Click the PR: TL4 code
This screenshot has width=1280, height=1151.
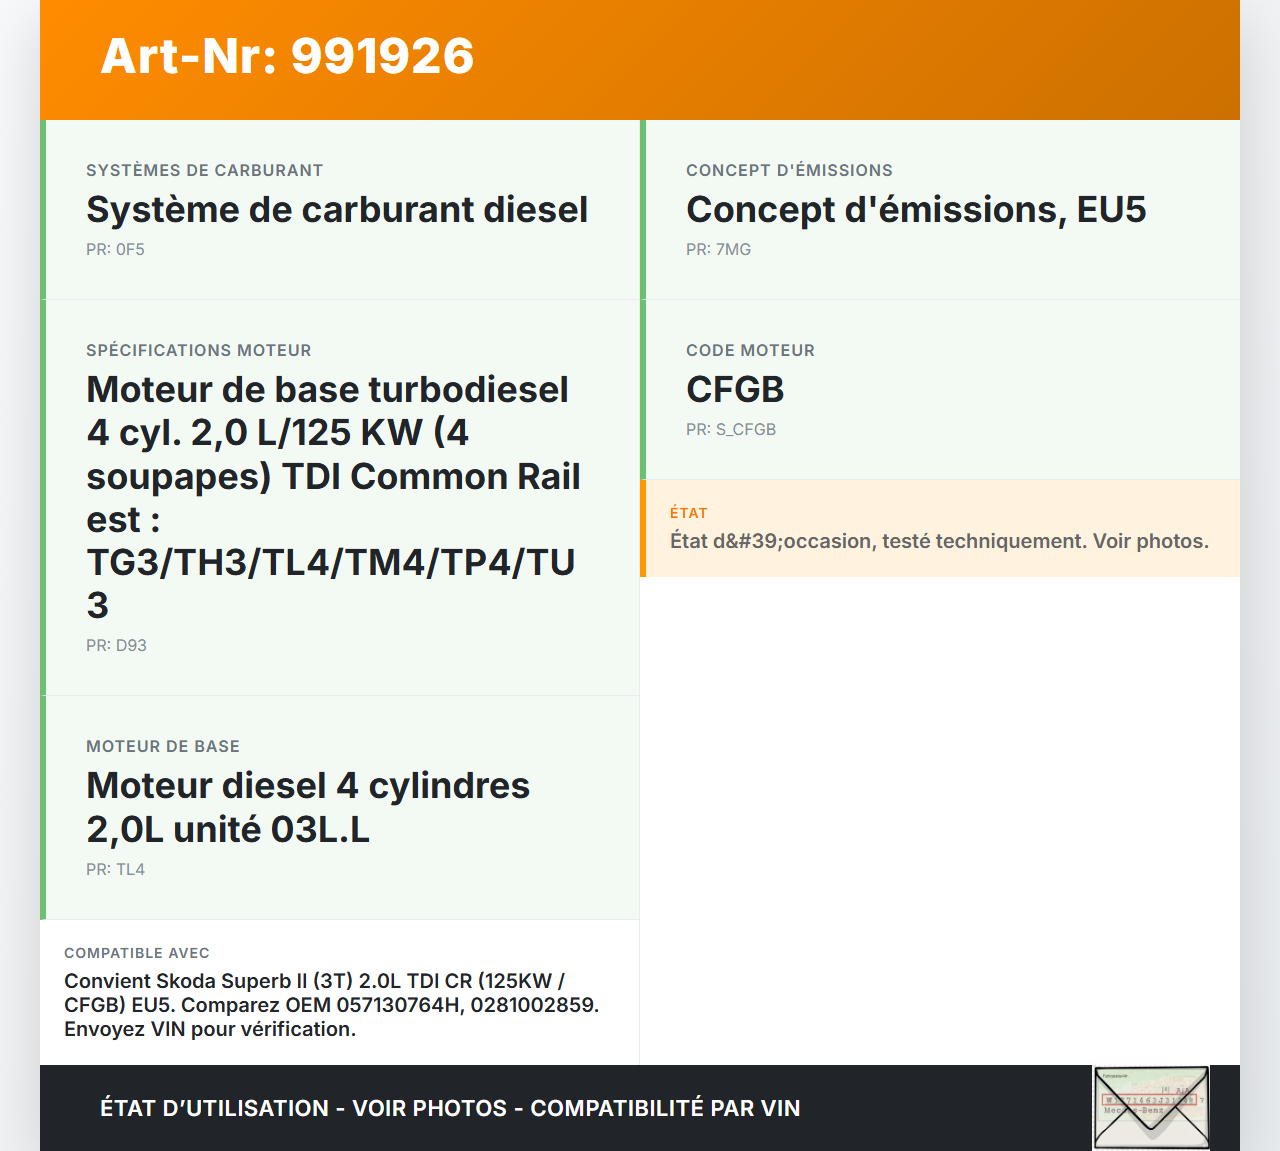(115, 870)
